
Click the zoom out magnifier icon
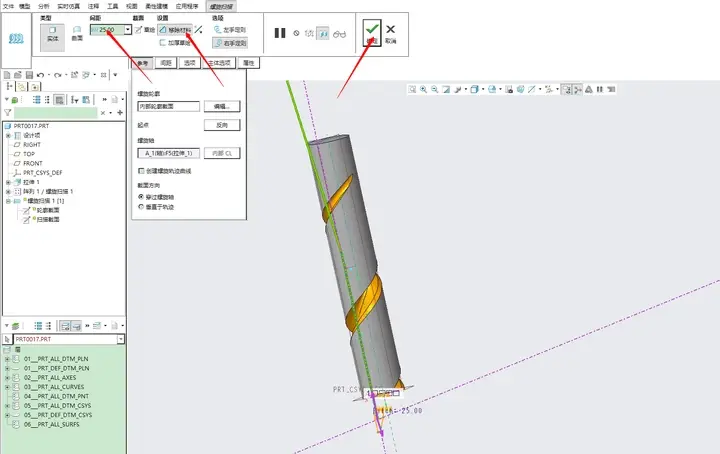pyautogui.click(x=434, y=90)
